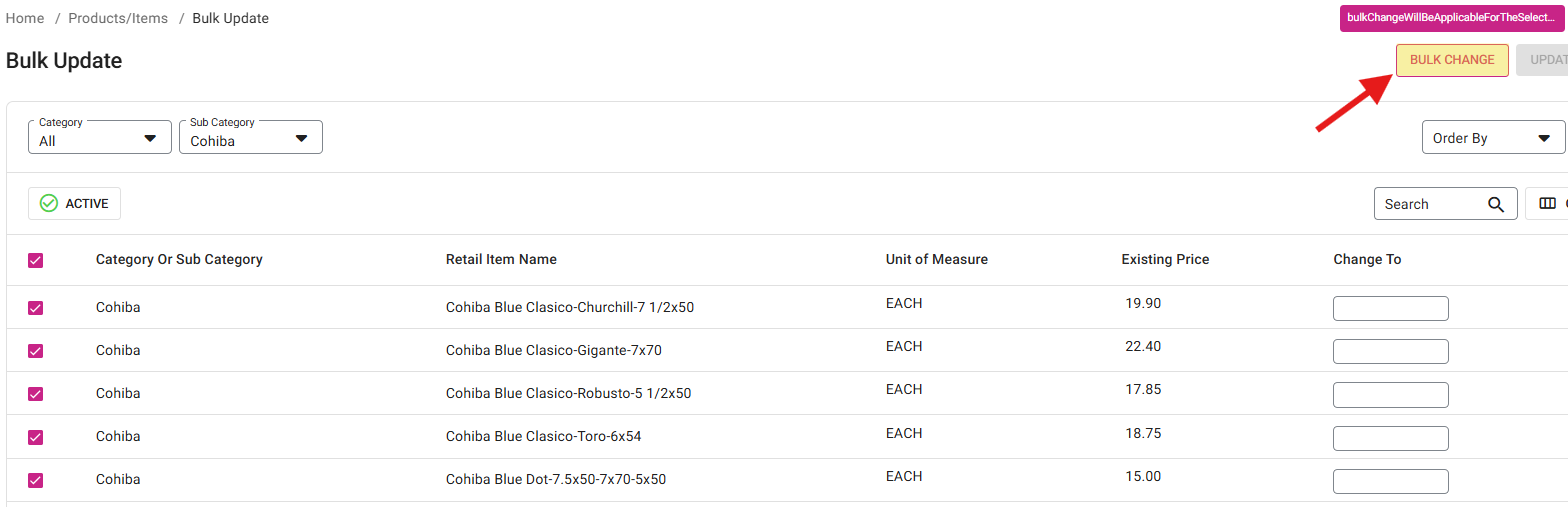
Task: Click the green Active checkmark icon
Action: click(x=49, y=204)
